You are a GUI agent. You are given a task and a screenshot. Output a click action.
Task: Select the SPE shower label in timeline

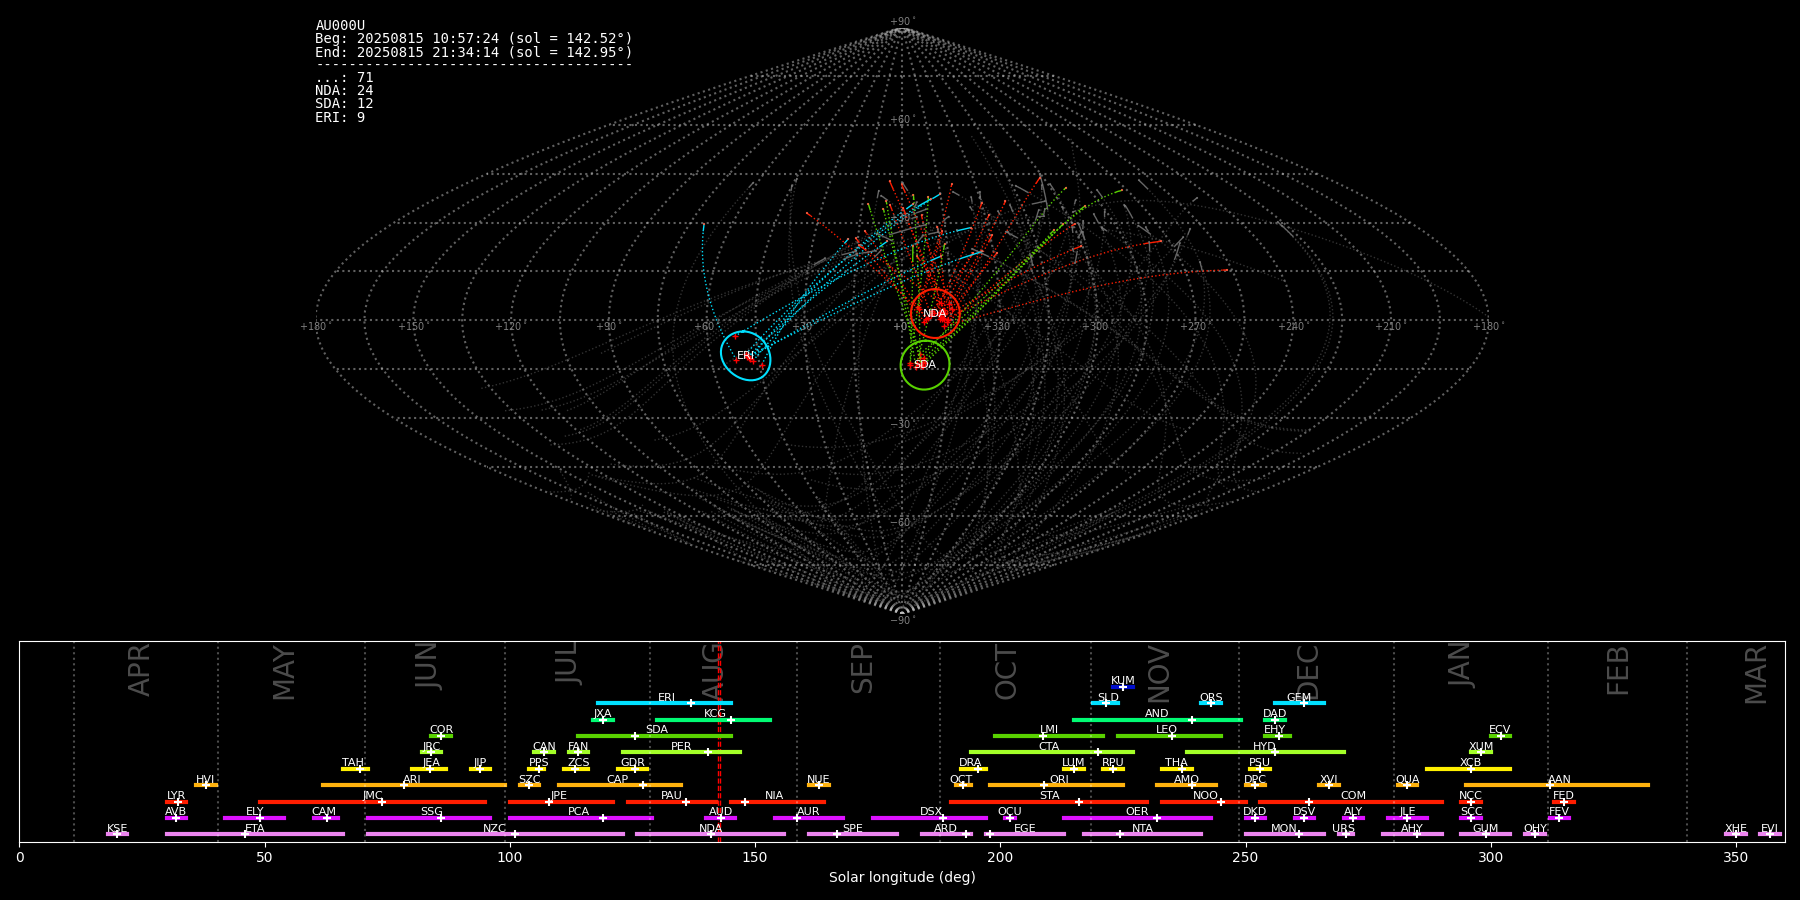click(852, 829)
